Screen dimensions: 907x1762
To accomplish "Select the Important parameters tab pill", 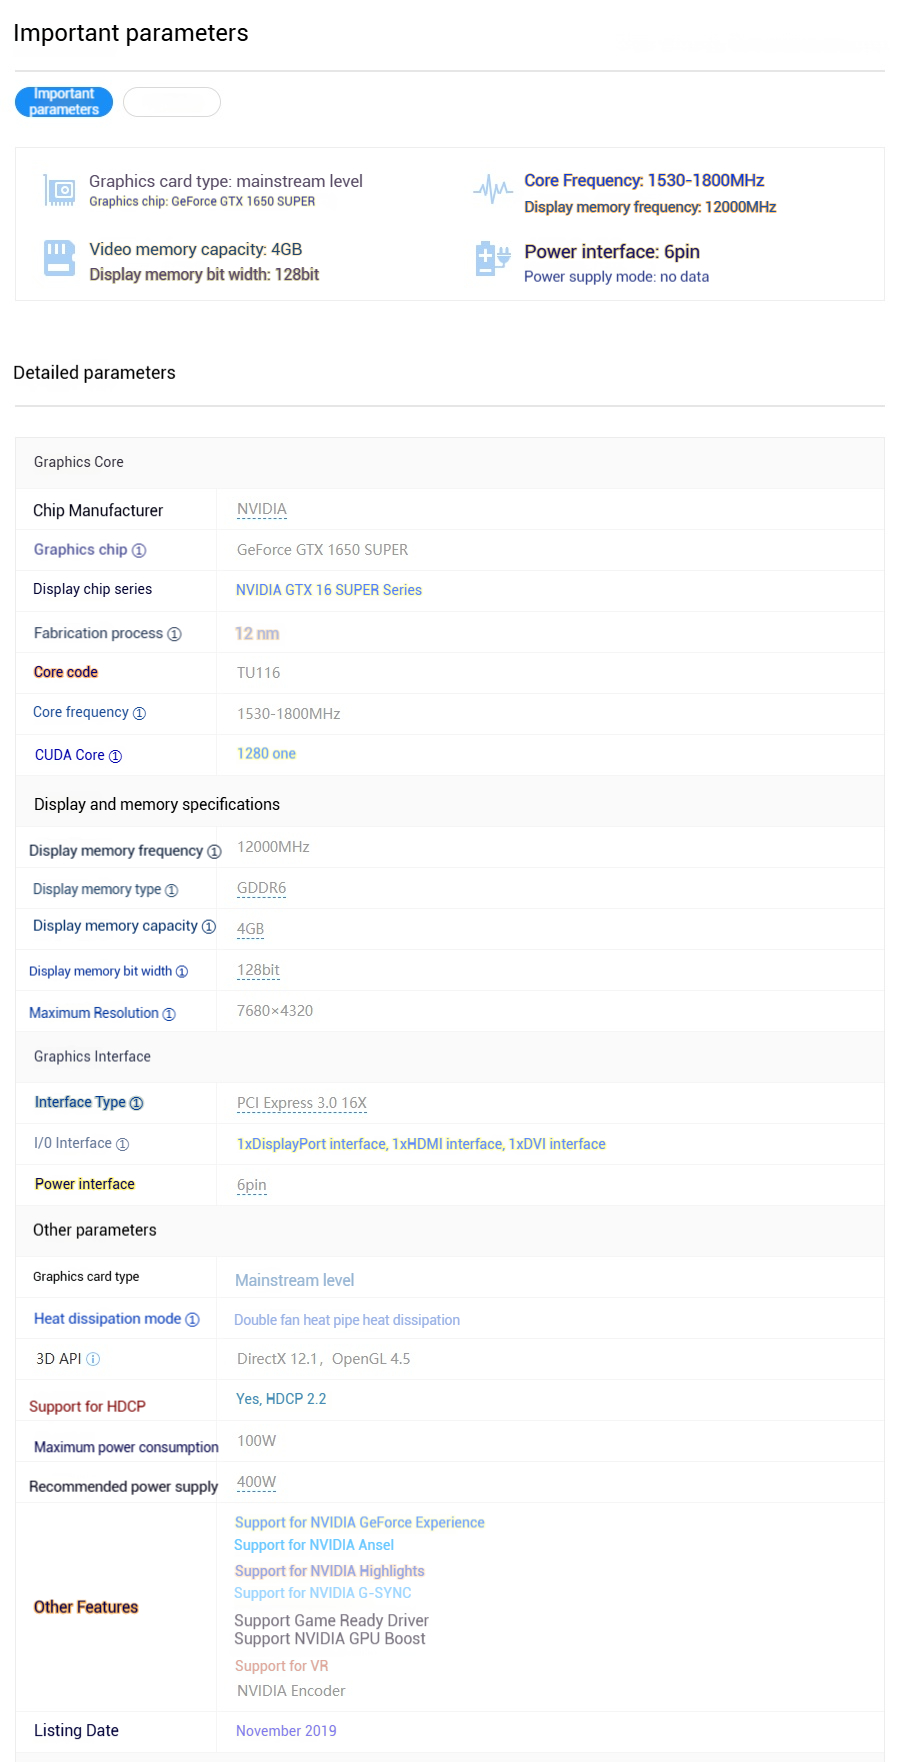I will point(64,102).
